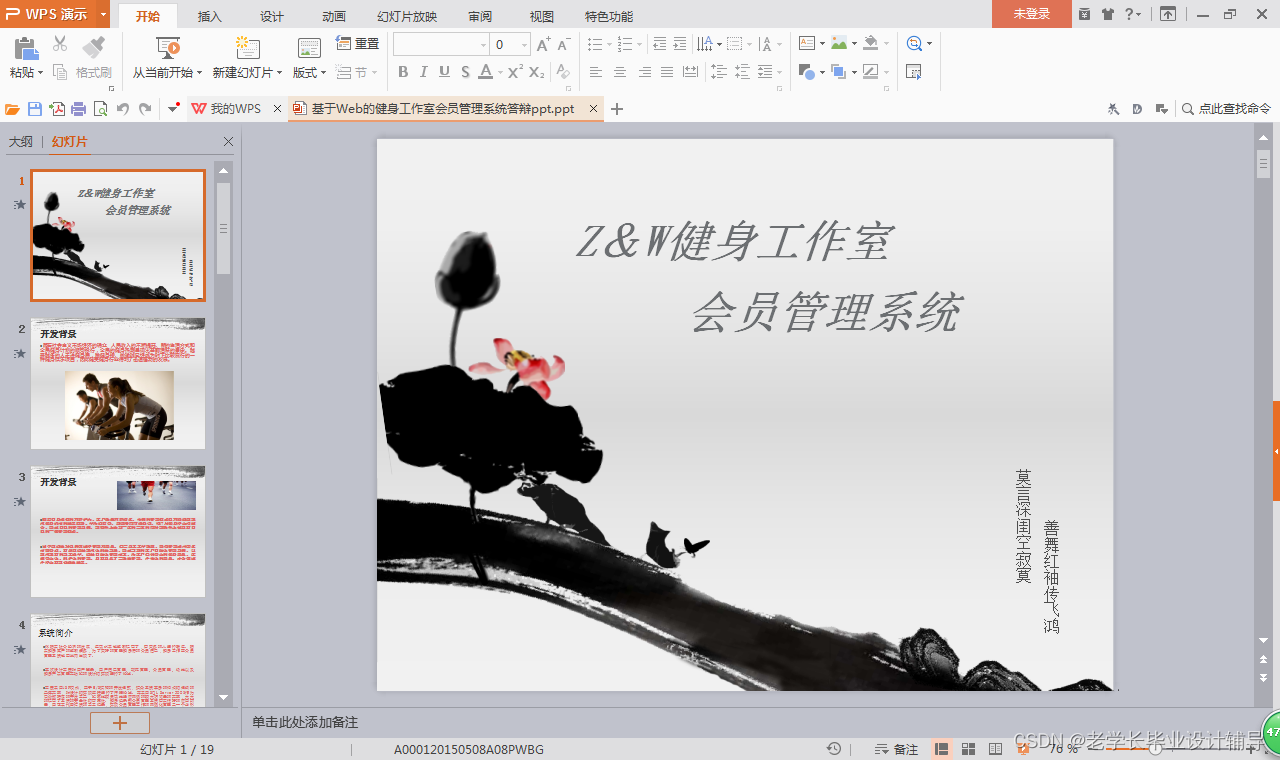
Task: Select the slide sorter view icon
Action: point(967,748)
